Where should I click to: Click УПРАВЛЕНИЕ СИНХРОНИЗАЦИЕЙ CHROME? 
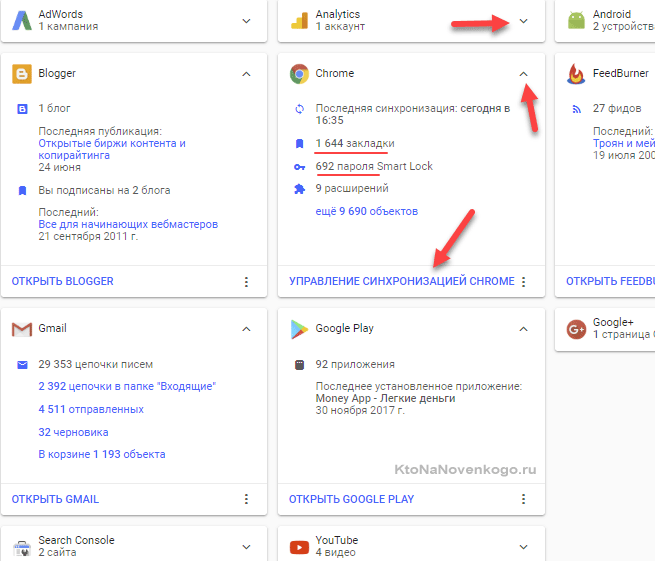tap(402, 281)
